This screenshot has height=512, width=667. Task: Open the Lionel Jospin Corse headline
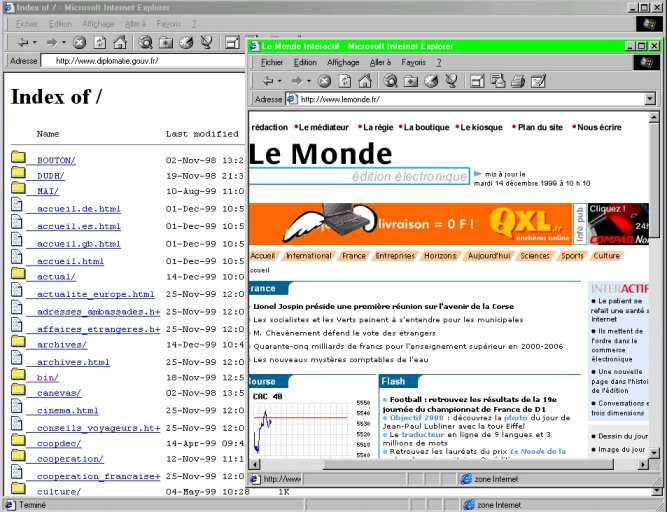tap(383, 306)
